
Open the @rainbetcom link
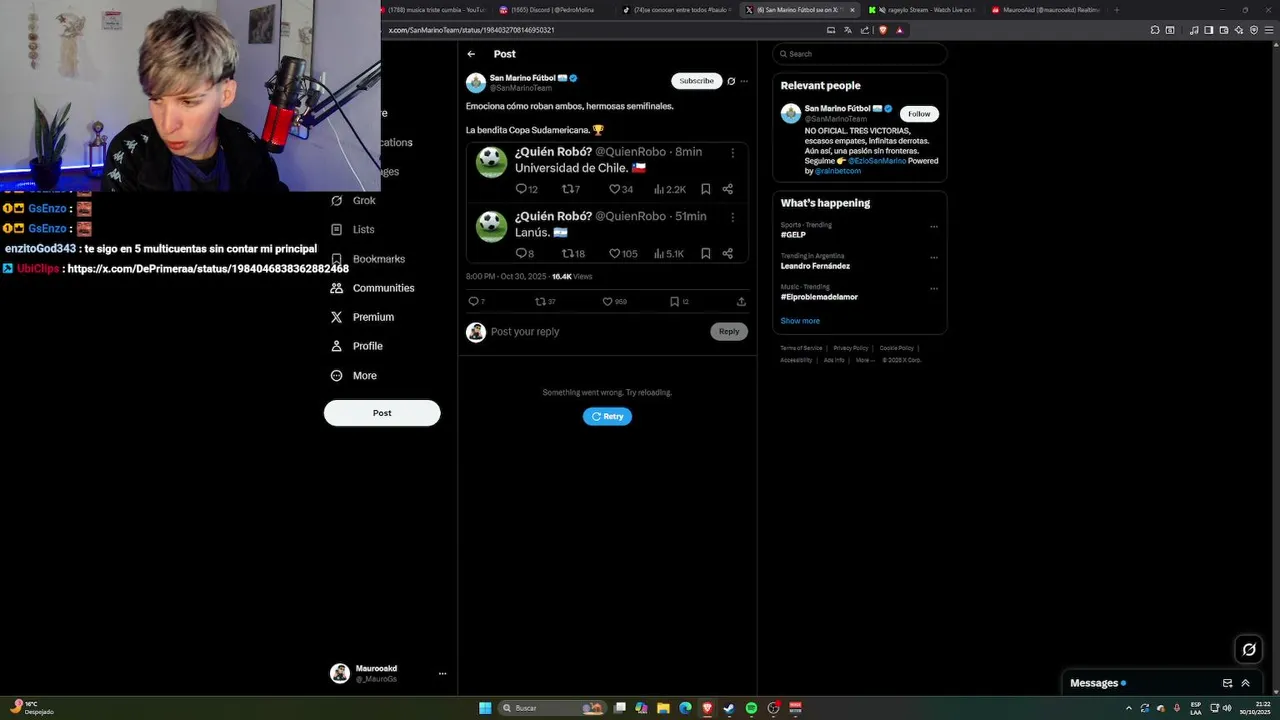tap(837, 171)
